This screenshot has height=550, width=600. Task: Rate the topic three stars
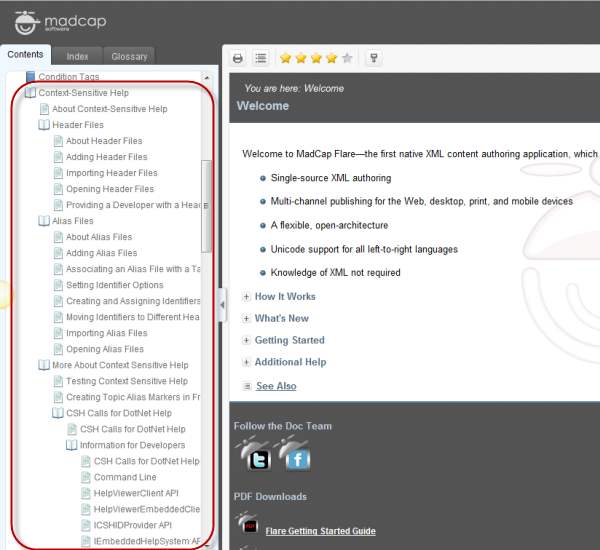[316, 58]
